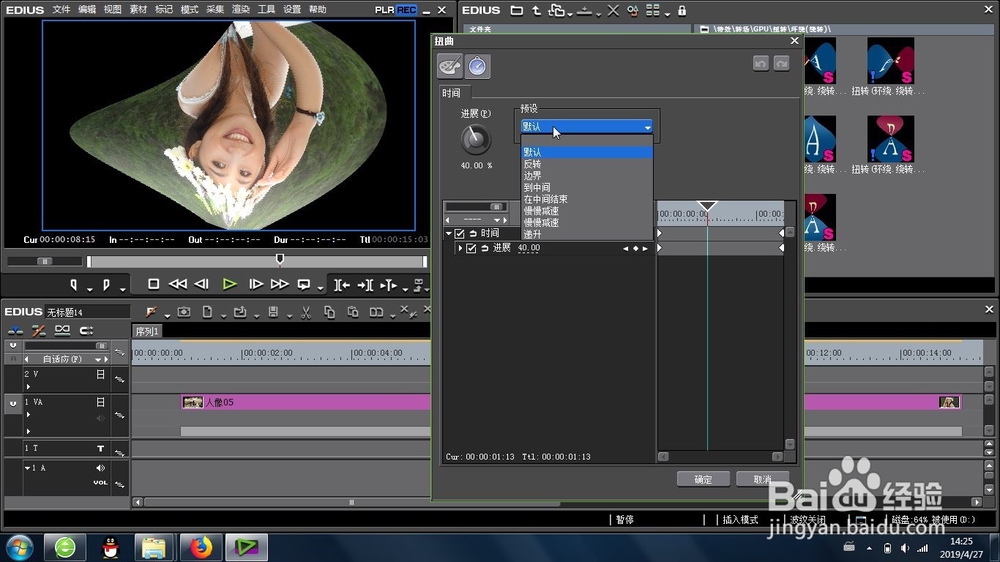This screenshot has width=1000, height=562.
Task: Click the 取消 button
Action: 762,479
